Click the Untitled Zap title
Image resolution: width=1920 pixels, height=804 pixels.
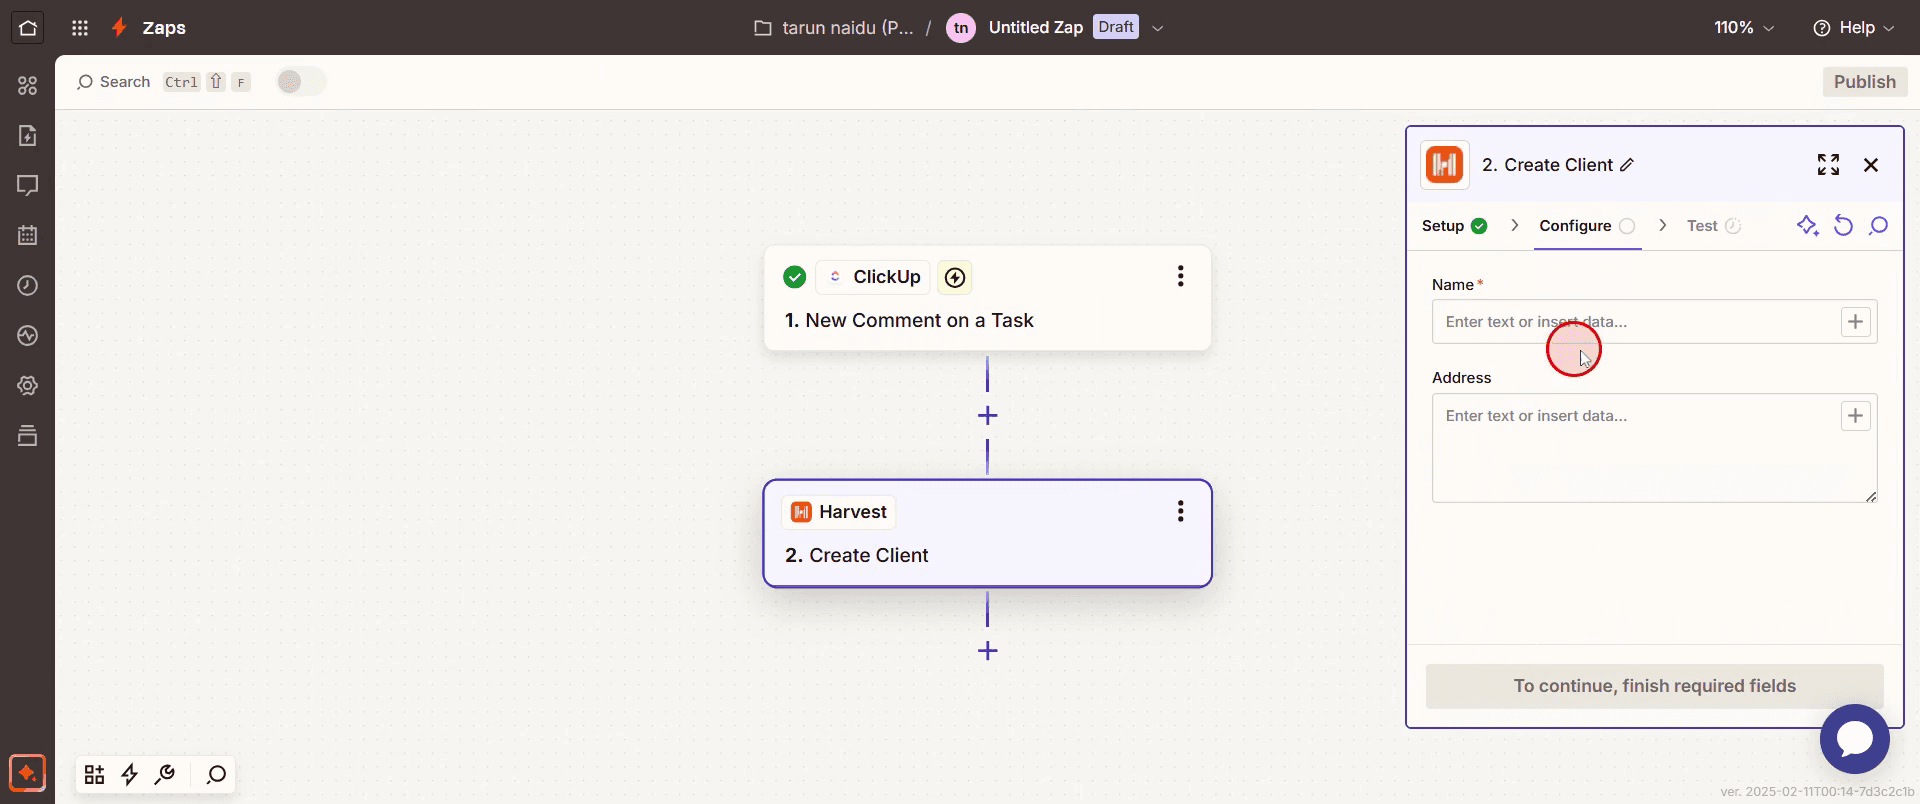[1035, 28]
